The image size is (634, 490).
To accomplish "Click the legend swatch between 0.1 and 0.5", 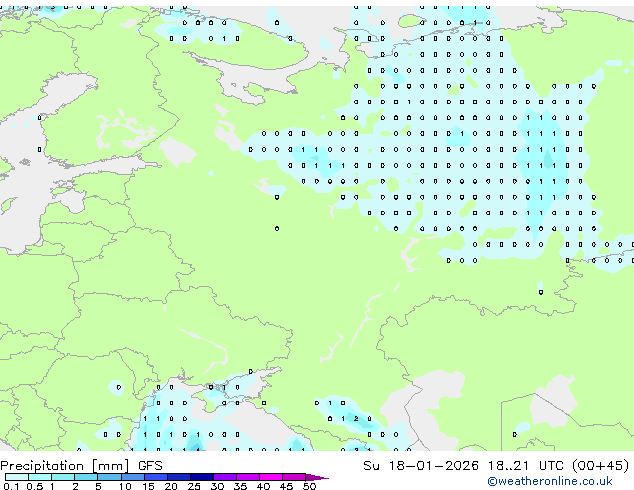I will tap(17, 477).
